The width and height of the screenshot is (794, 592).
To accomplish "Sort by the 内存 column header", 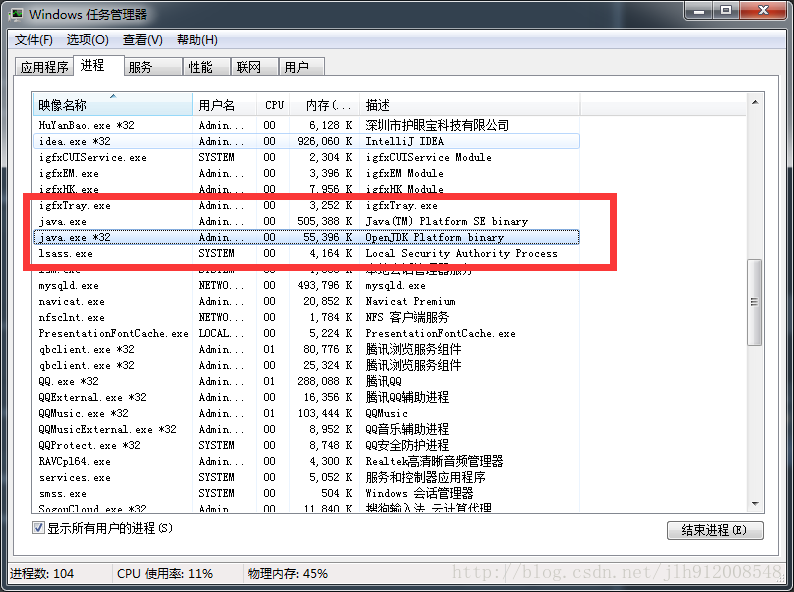I will pos(325,105).
